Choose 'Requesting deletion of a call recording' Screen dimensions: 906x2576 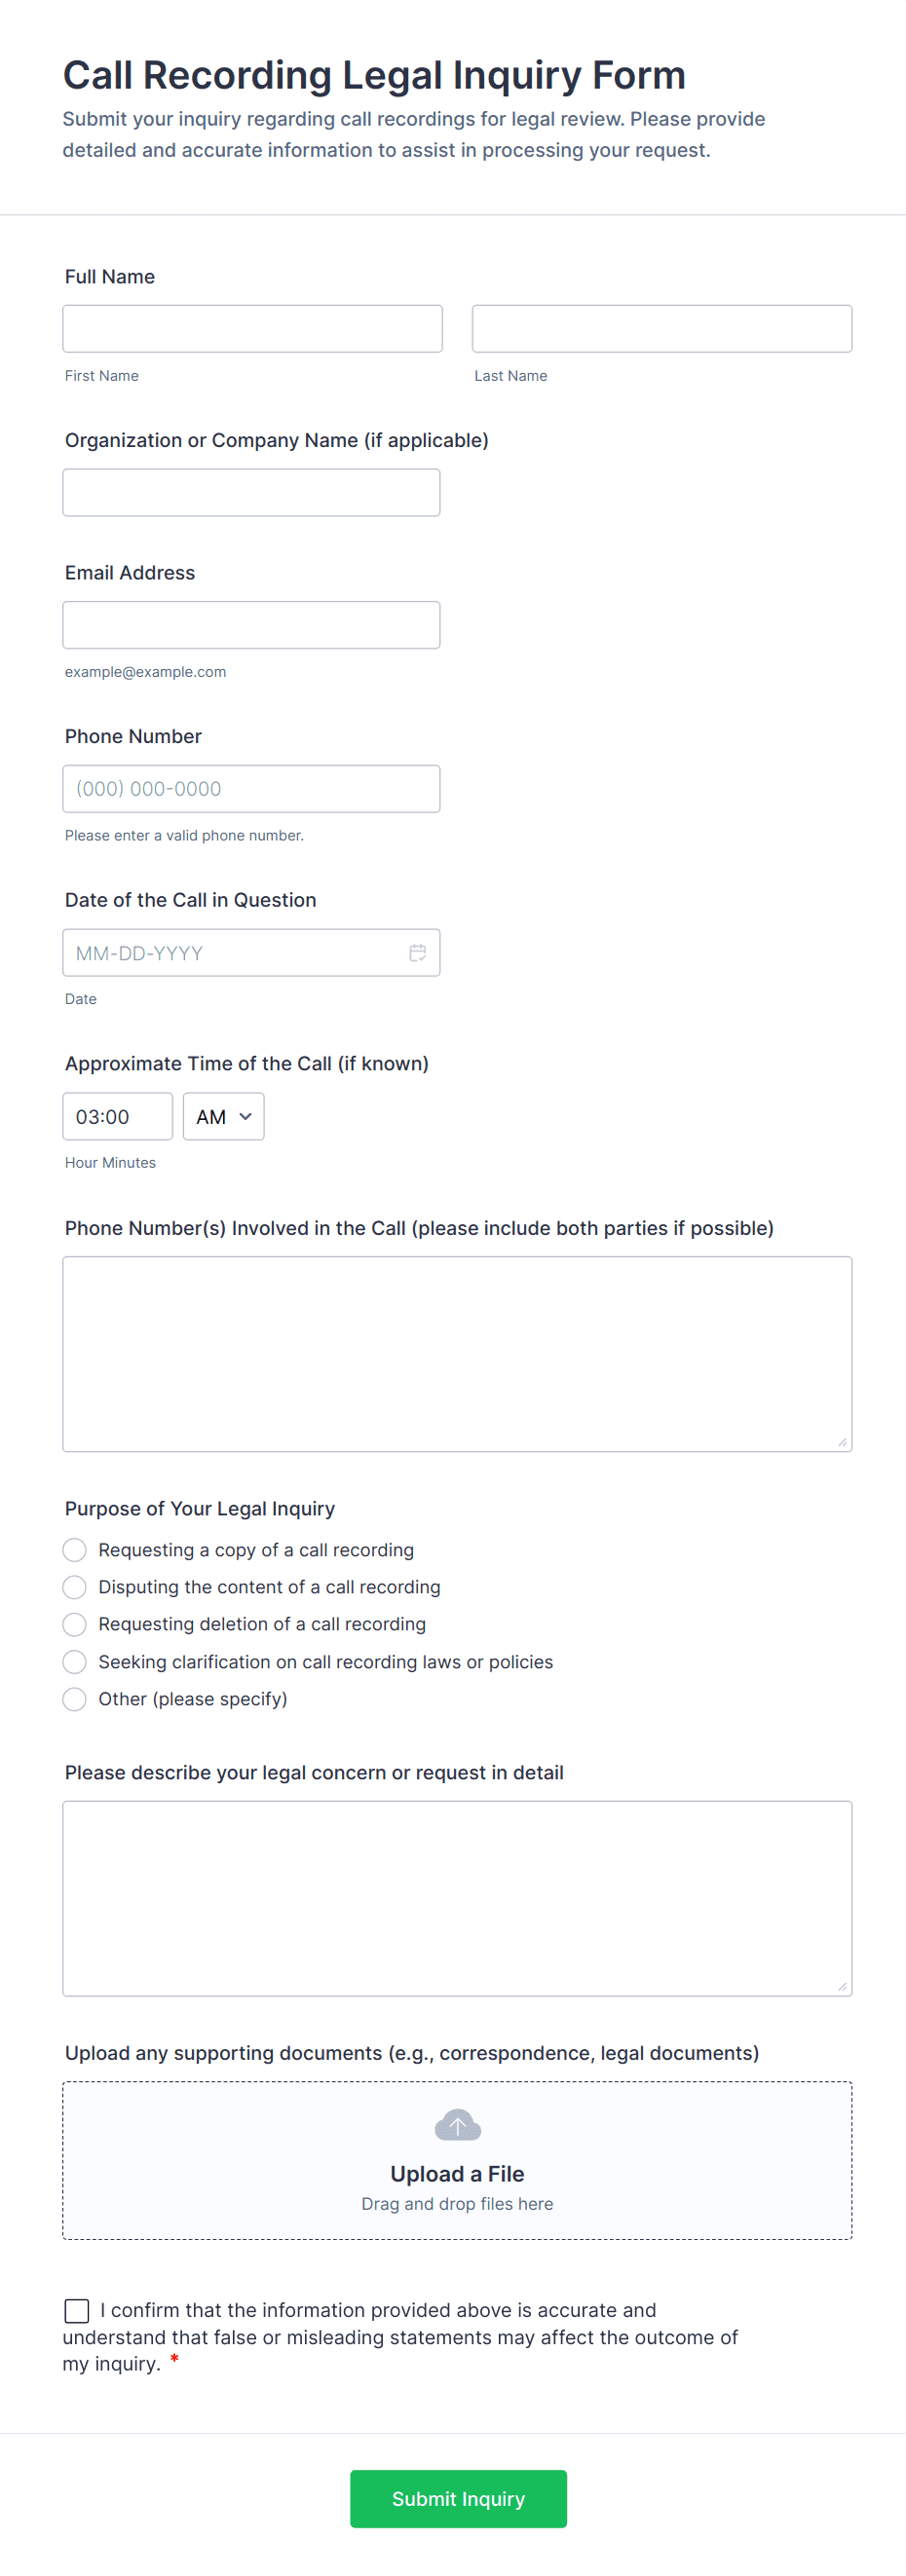75,1624
